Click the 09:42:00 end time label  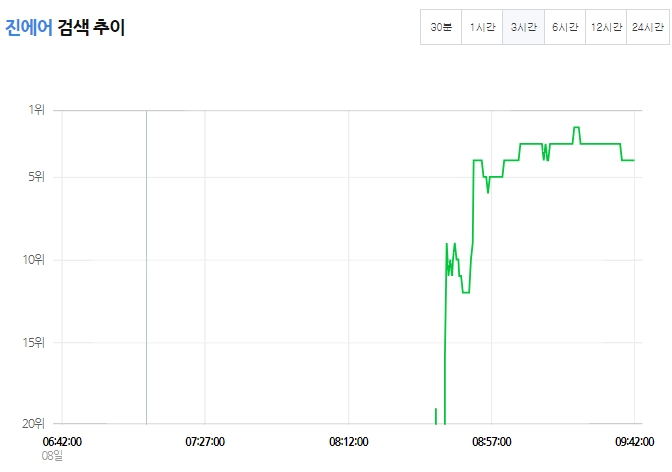click(x=635, y=442)
